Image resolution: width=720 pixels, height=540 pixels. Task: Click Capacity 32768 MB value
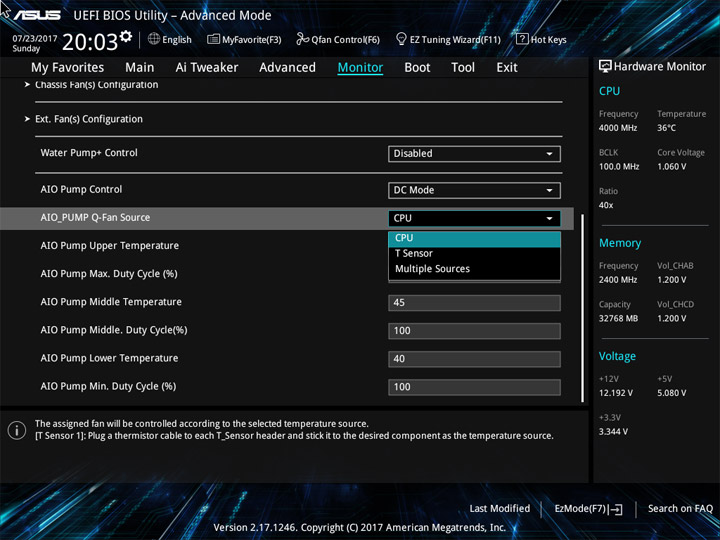point(619,318)
